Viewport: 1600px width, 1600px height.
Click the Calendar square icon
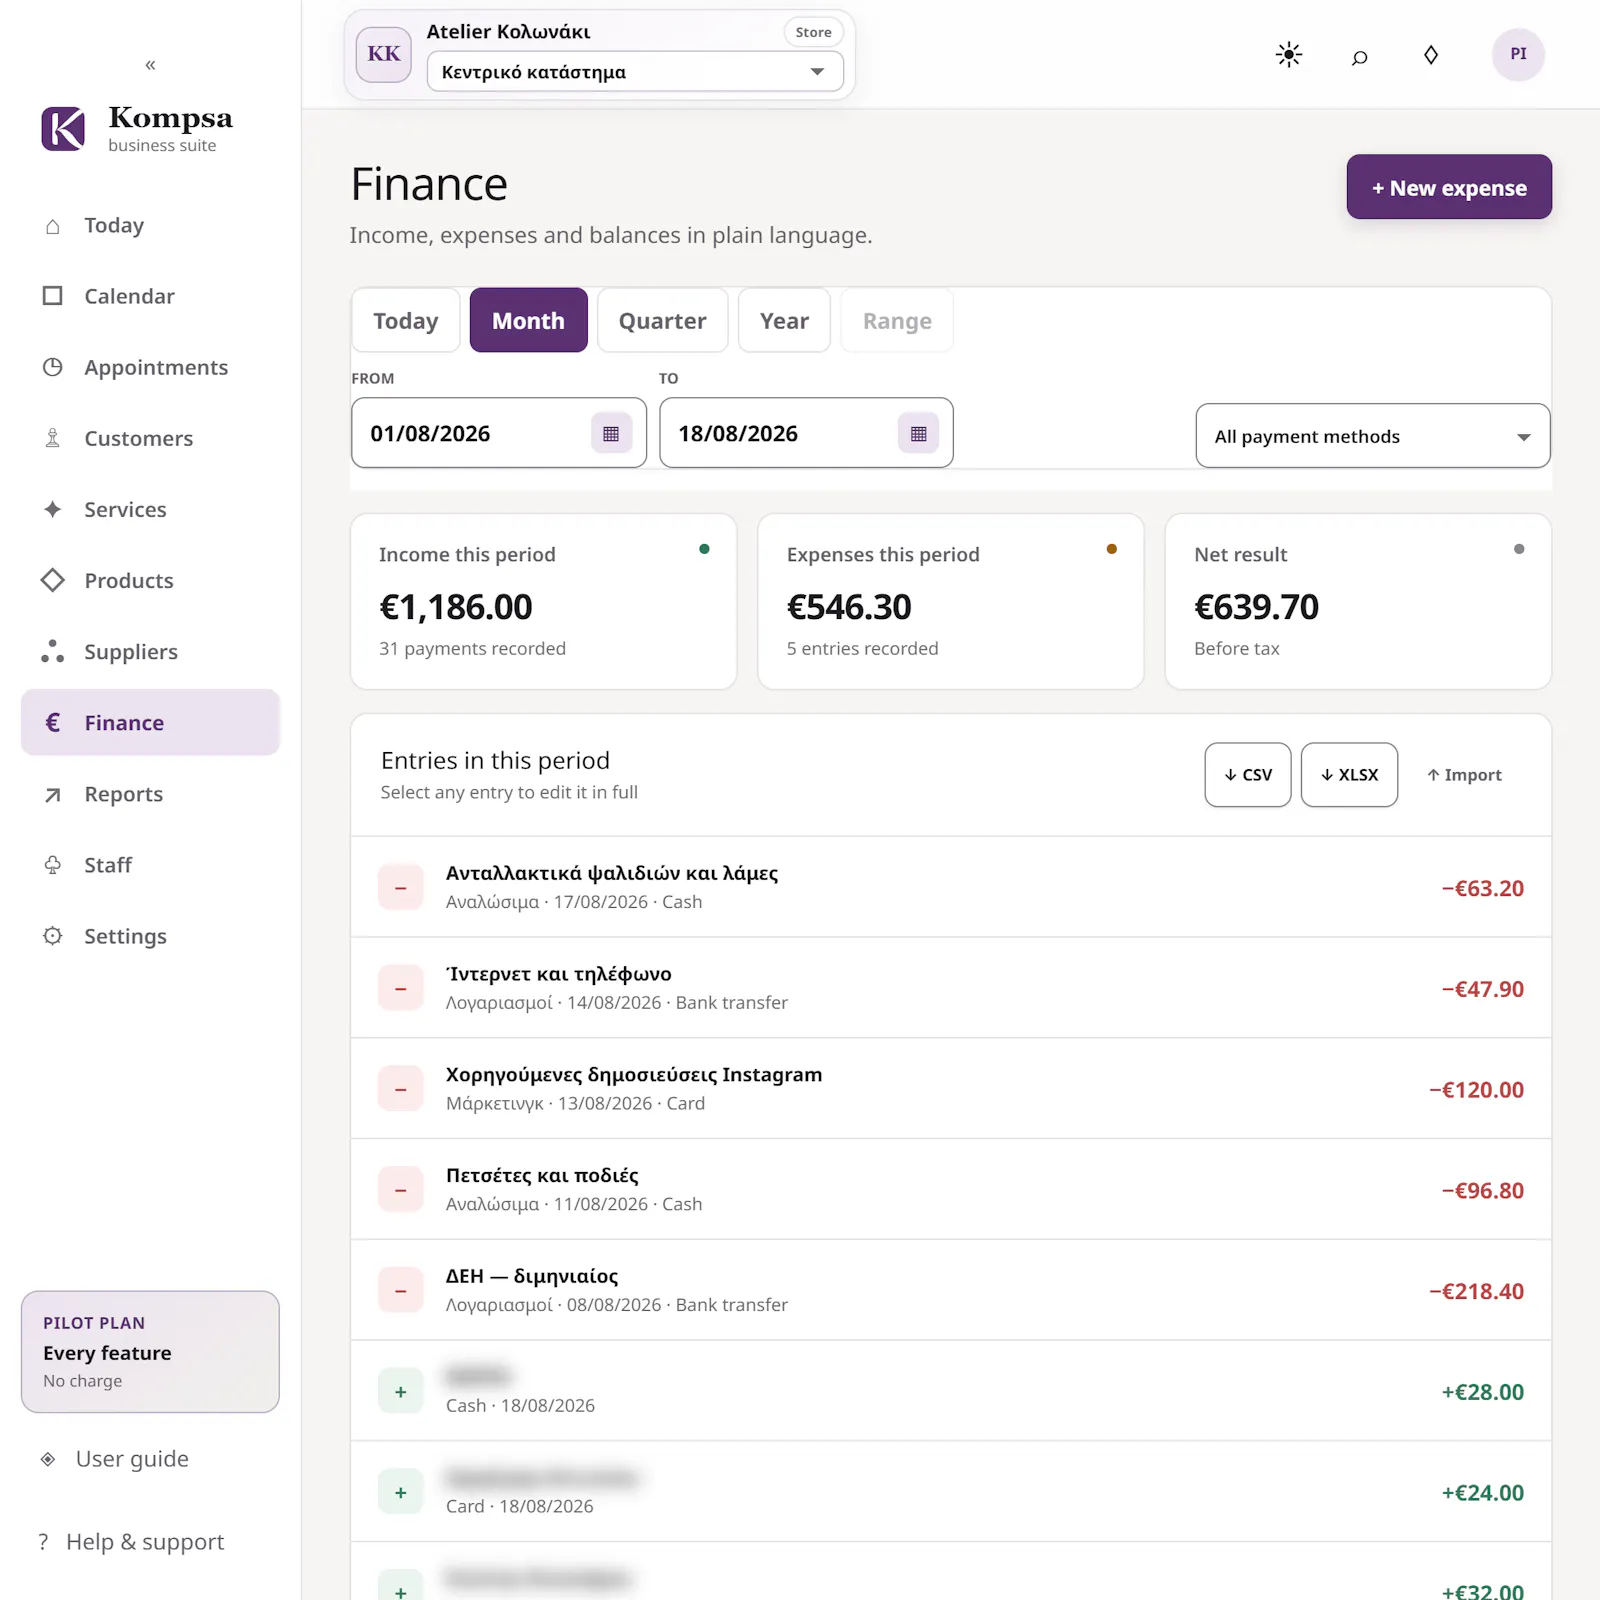(x=53, y=296)
